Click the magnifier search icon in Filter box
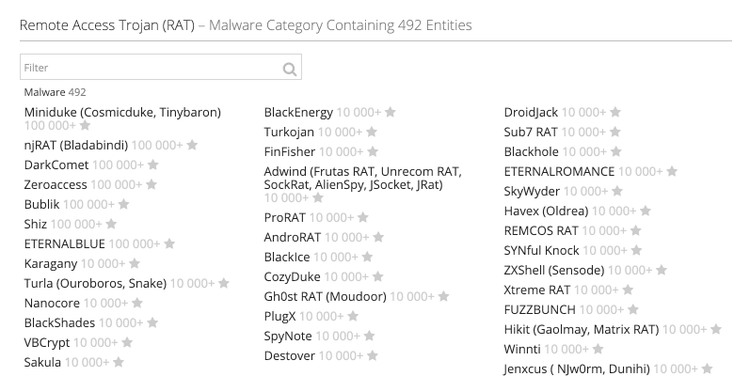 (x=289, y=69)
